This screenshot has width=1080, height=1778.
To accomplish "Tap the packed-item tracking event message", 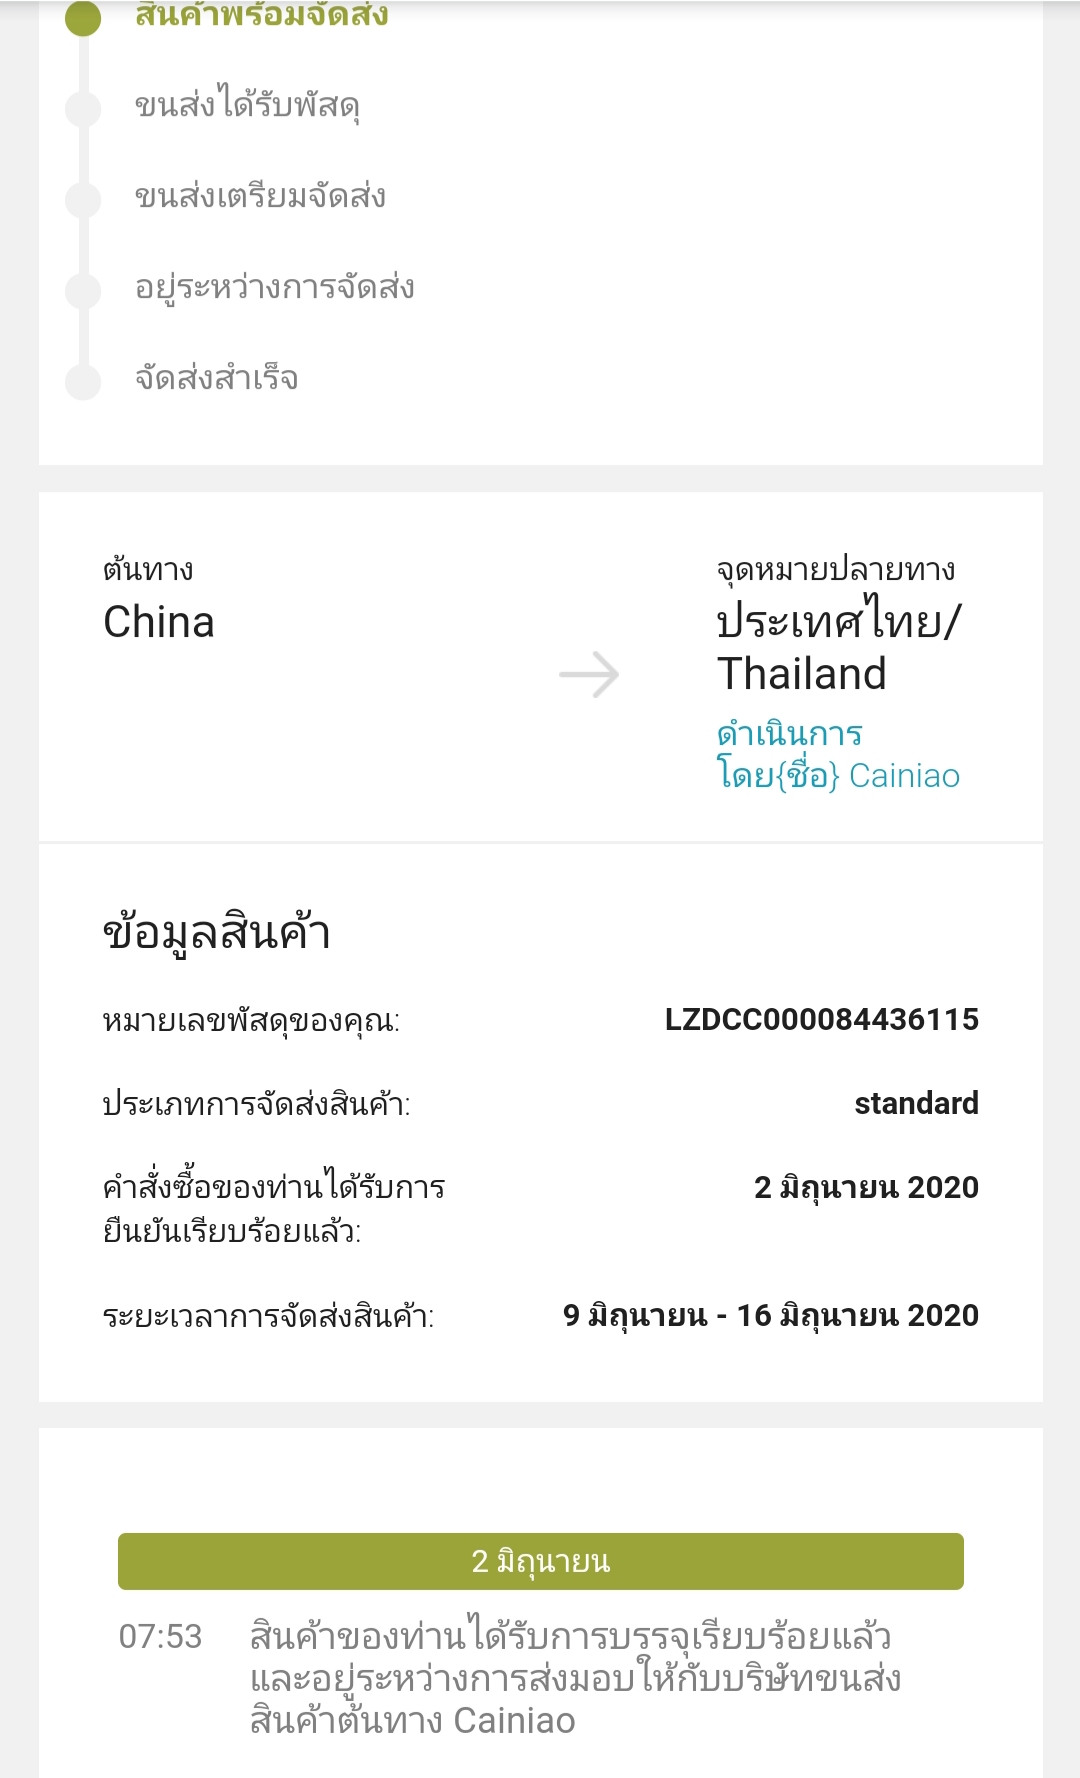I will [x=574, y=1679].
